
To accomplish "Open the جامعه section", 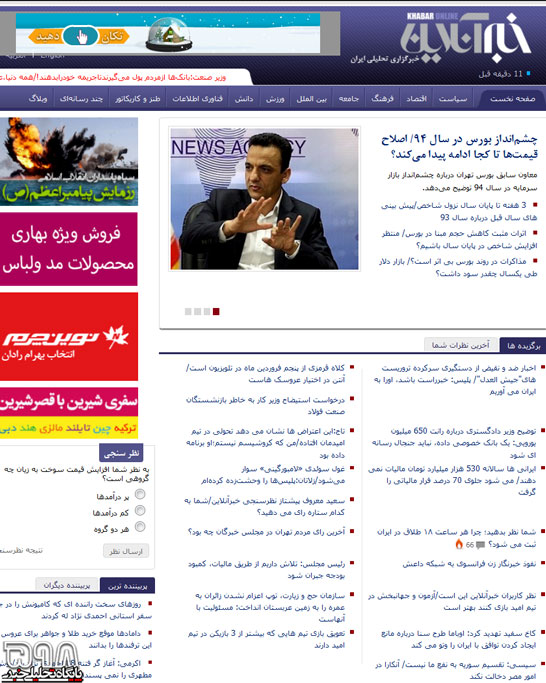I will click(349, 99).
